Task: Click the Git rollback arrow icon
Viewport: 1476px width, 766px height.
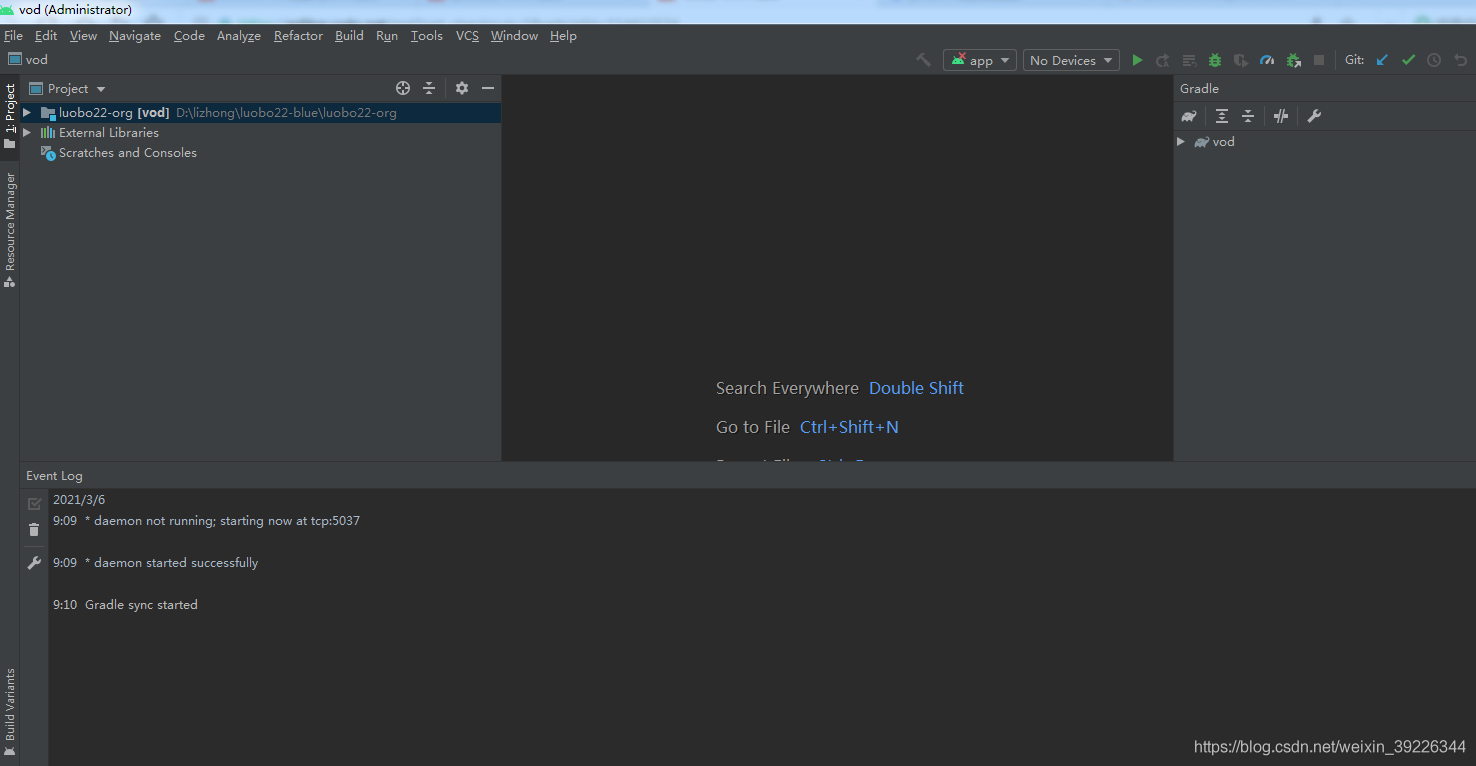Action: click(x=1460, y=60)
